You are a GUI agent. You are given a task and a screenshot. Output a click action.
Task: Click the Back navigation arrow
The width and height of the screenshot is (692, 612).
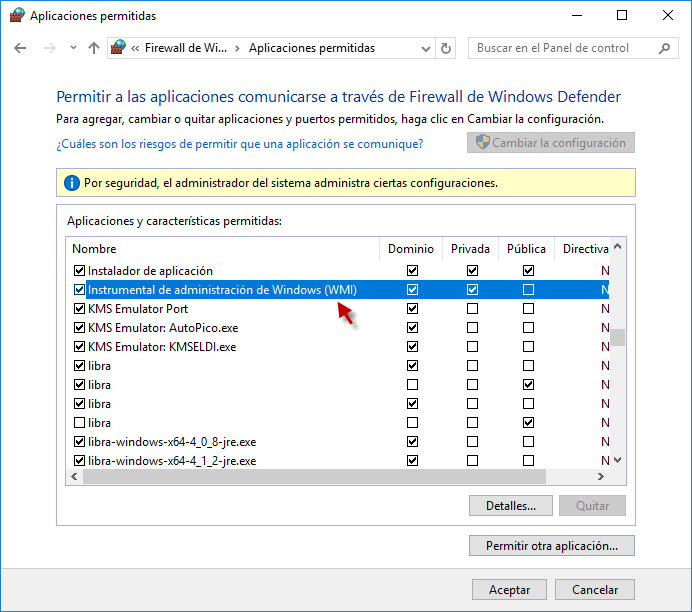(x=20, y=48)
